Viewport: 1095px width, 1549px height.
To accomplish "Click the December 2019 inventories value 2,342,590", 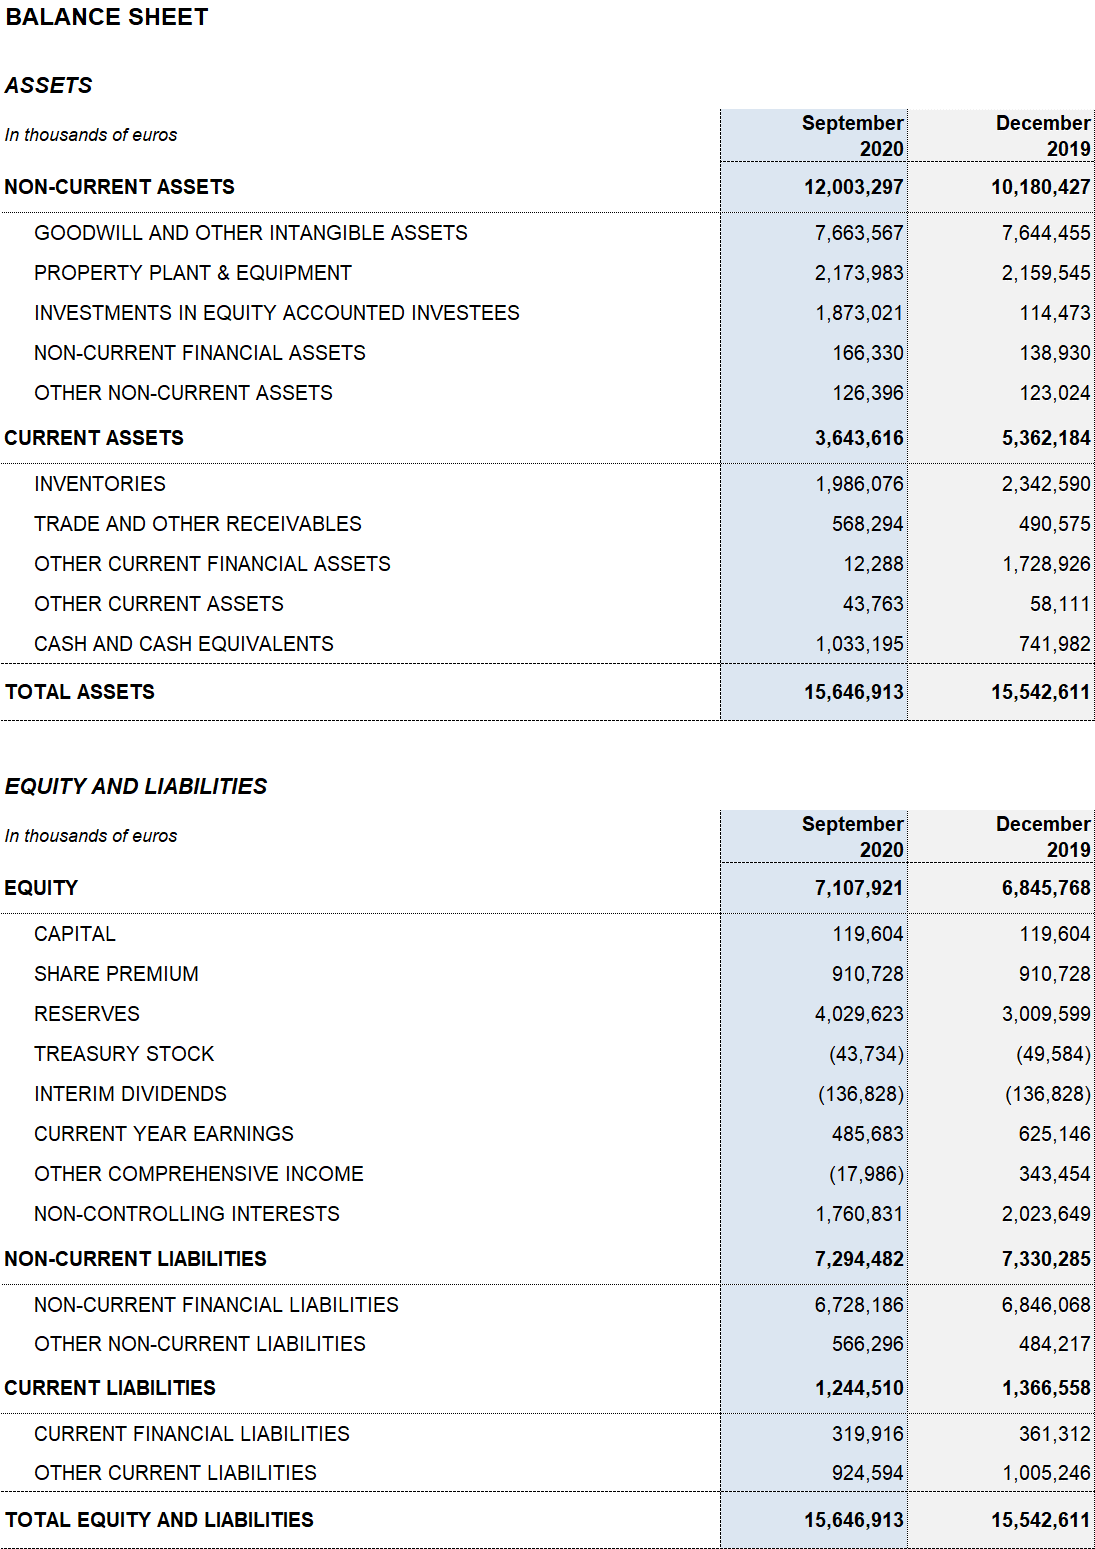I will (1045, 484).
